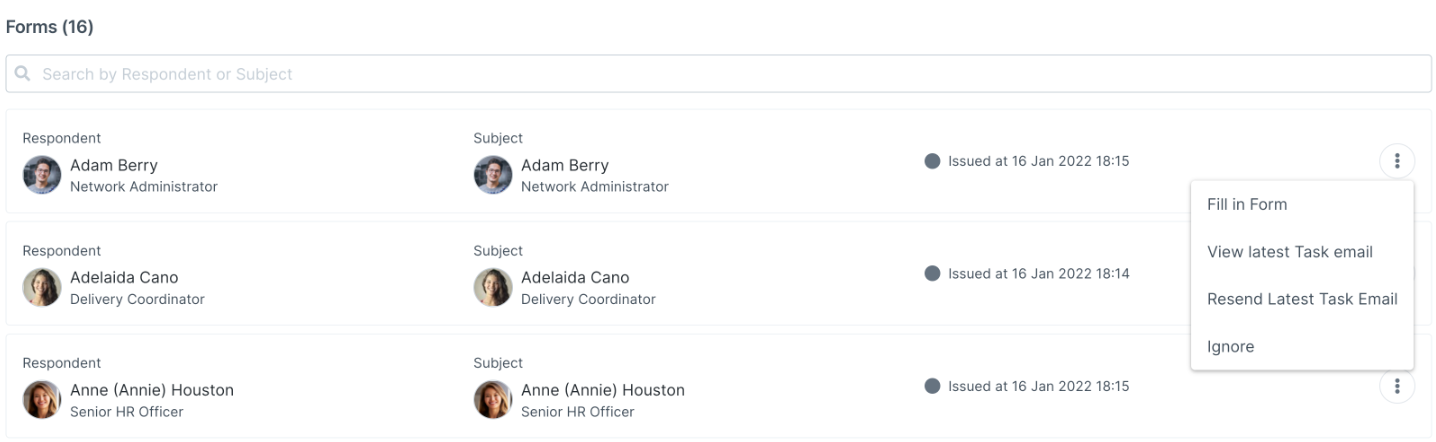Click the Anne (Annie) Houston respondent name
Image resolution: width=1436 pixels, height=442 pixels.
152,390
